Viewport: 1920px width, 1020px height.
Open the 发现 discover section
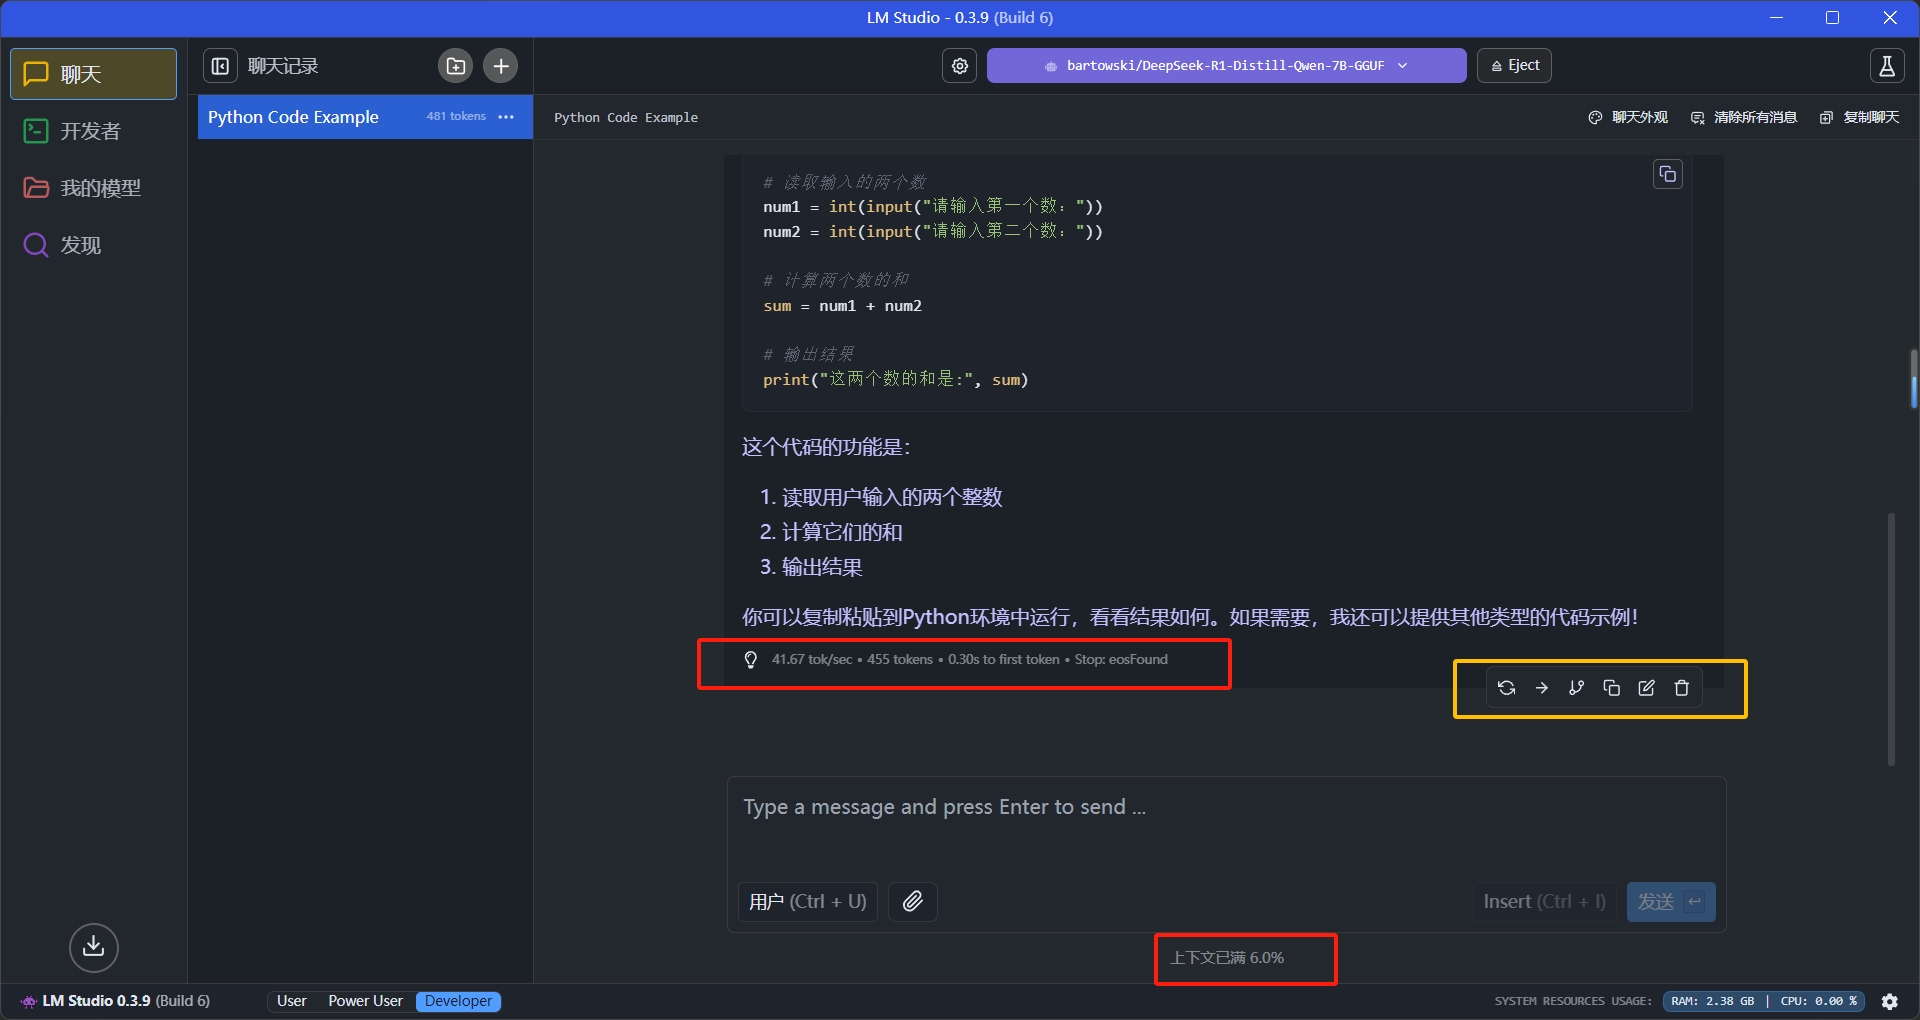(93, 245)
